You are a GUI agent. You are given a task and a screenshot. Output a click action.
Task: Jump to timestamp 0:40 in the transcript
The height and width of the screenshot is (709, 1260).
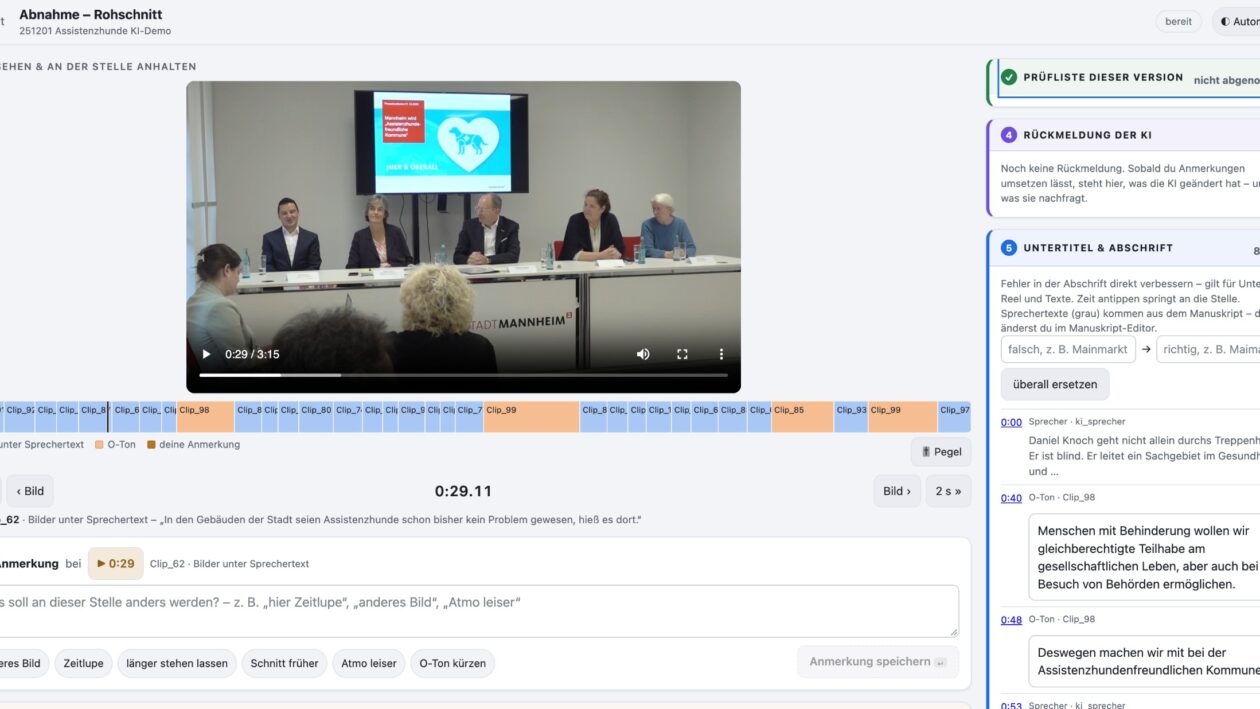click(x=1011, y=498)
